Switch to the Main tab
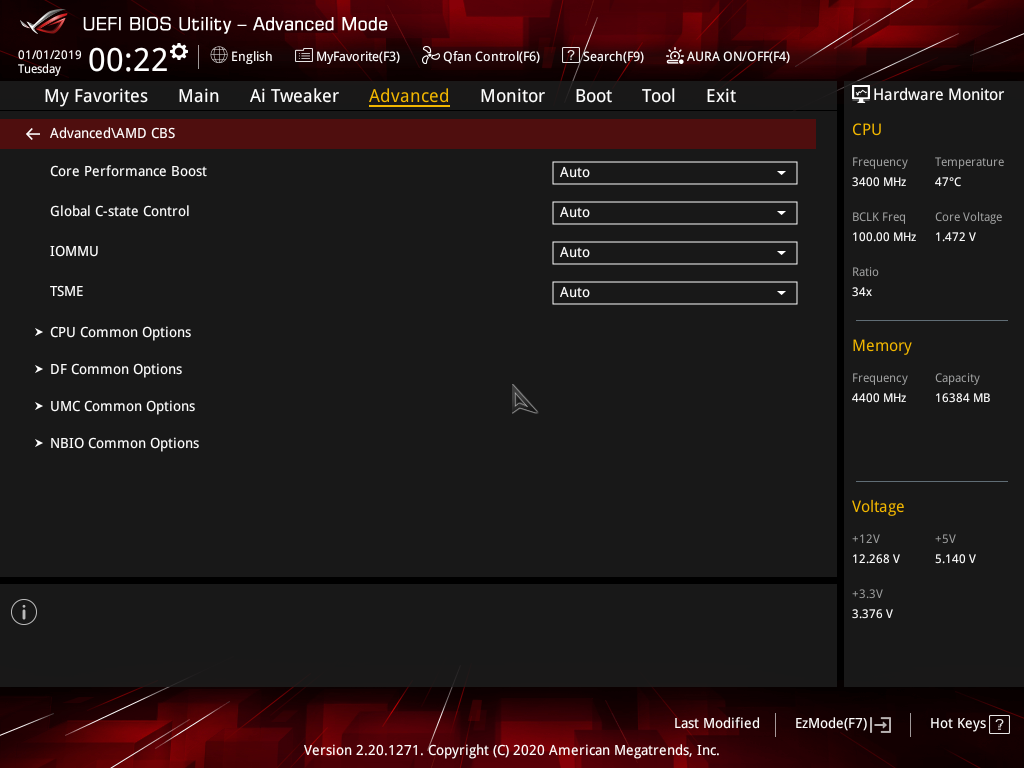Viewport: 1024px width, 768px height. (199, 96)
